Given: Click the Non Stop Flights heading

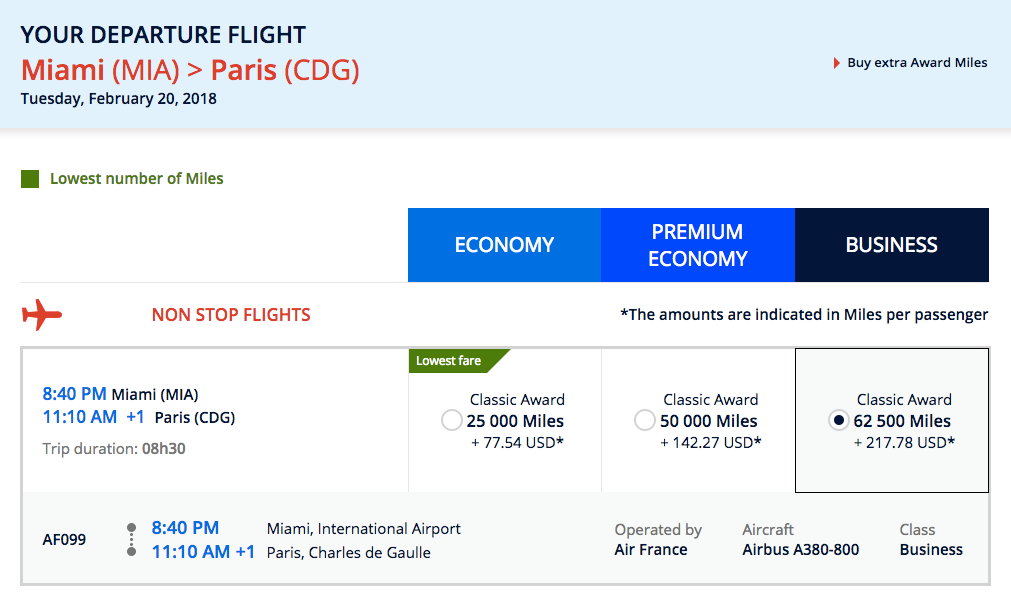Looking at the screenshot, I should click(231, 315).
